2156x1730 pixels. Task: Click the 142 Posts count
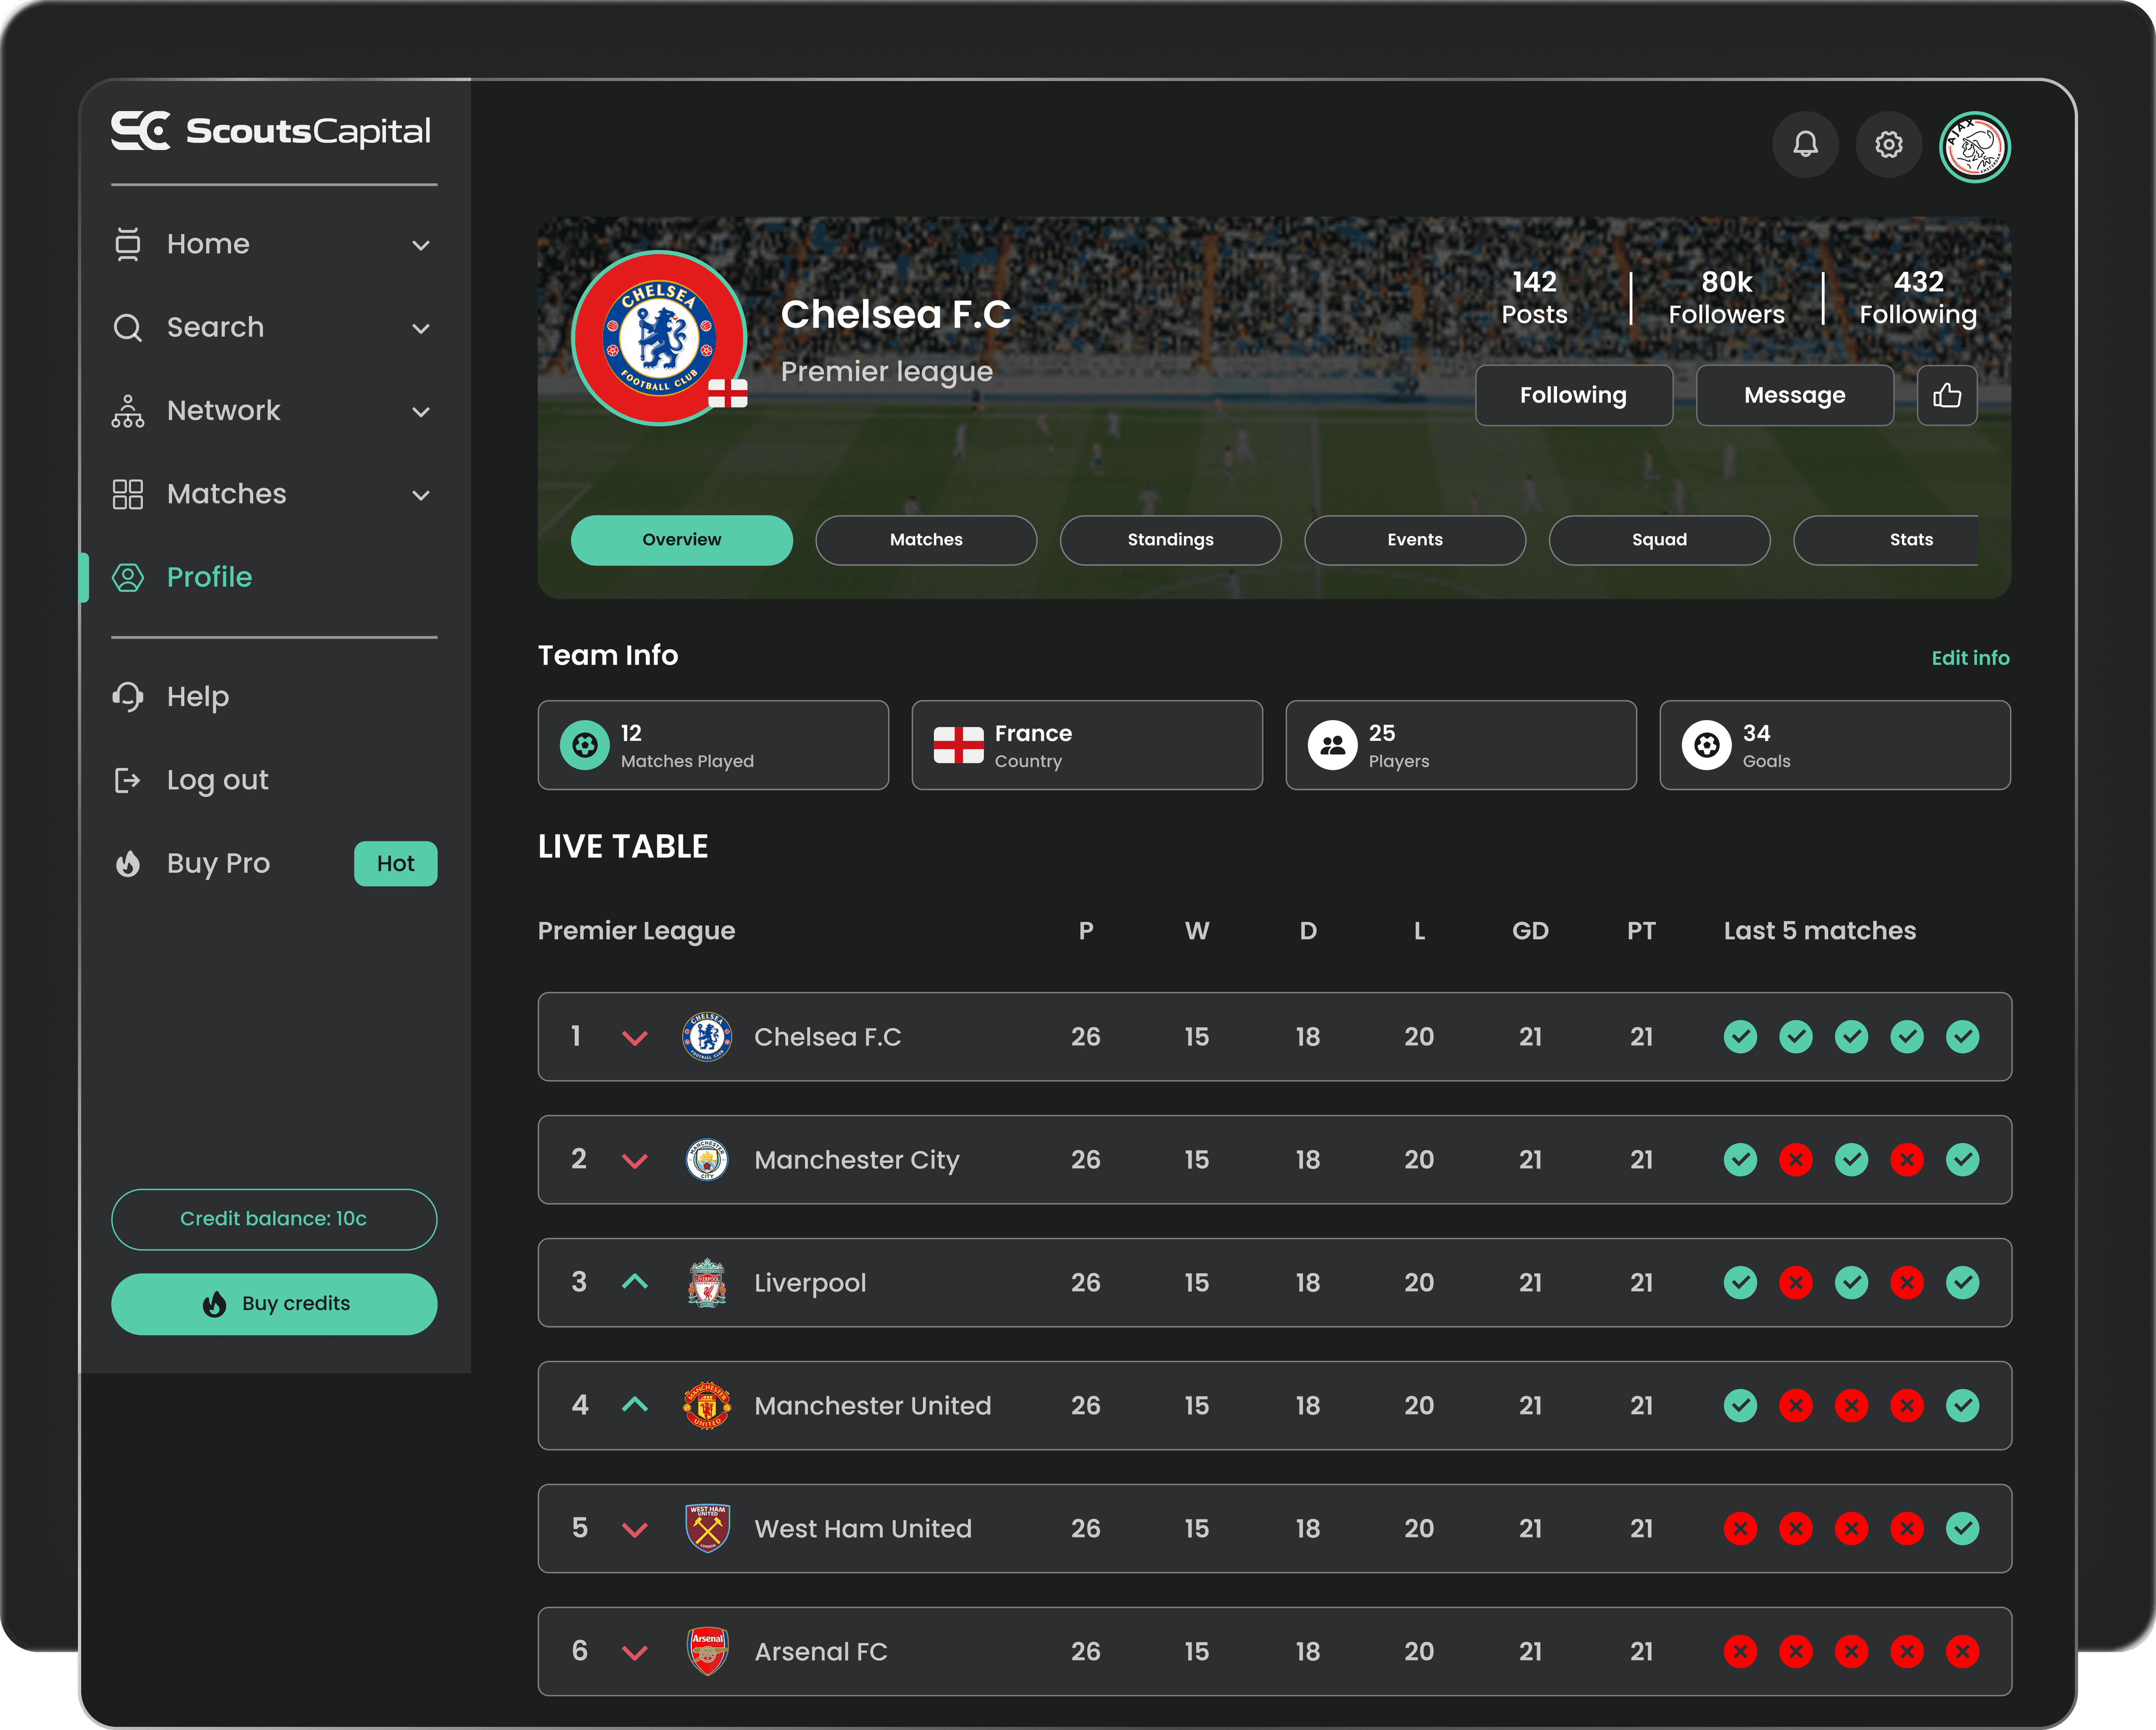tap(1534, 297)
